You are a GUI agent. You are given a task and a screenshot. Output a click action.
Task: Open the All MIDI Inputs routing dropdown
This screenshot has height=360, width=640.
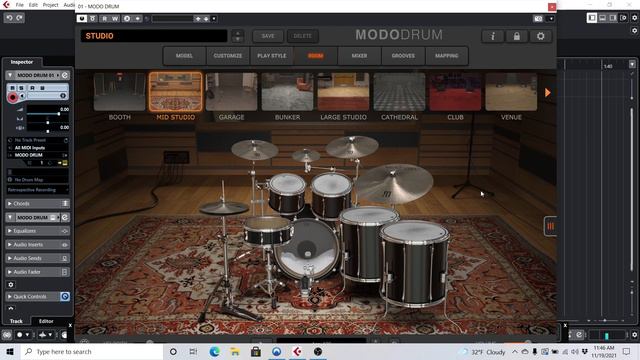click(x=38, y=148)
